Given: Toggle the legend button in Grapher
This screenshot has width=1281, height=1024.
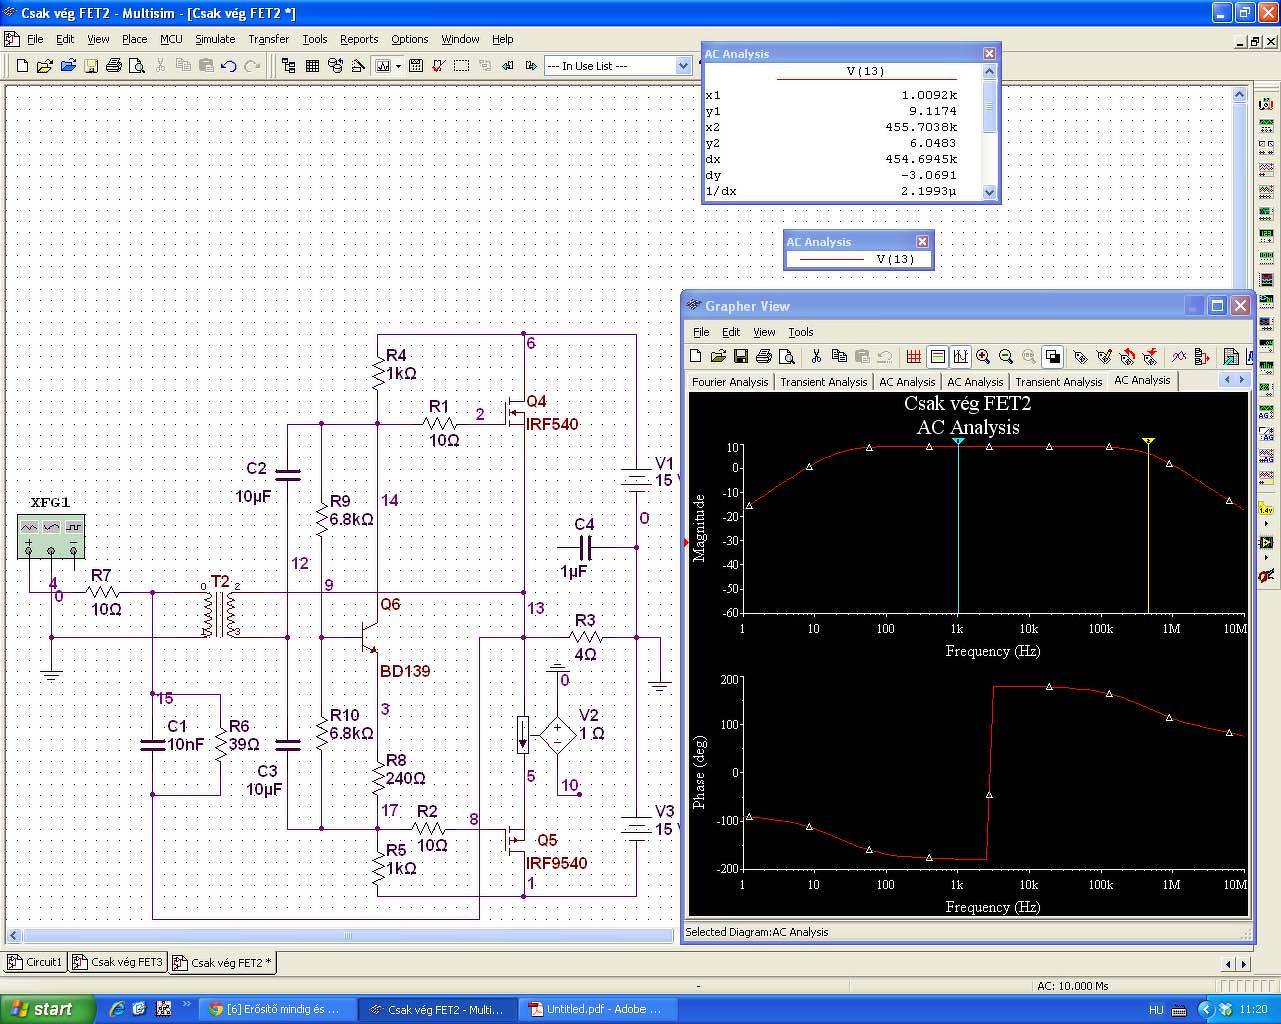Looking at the screenshot, I should (x=937, y=357).
